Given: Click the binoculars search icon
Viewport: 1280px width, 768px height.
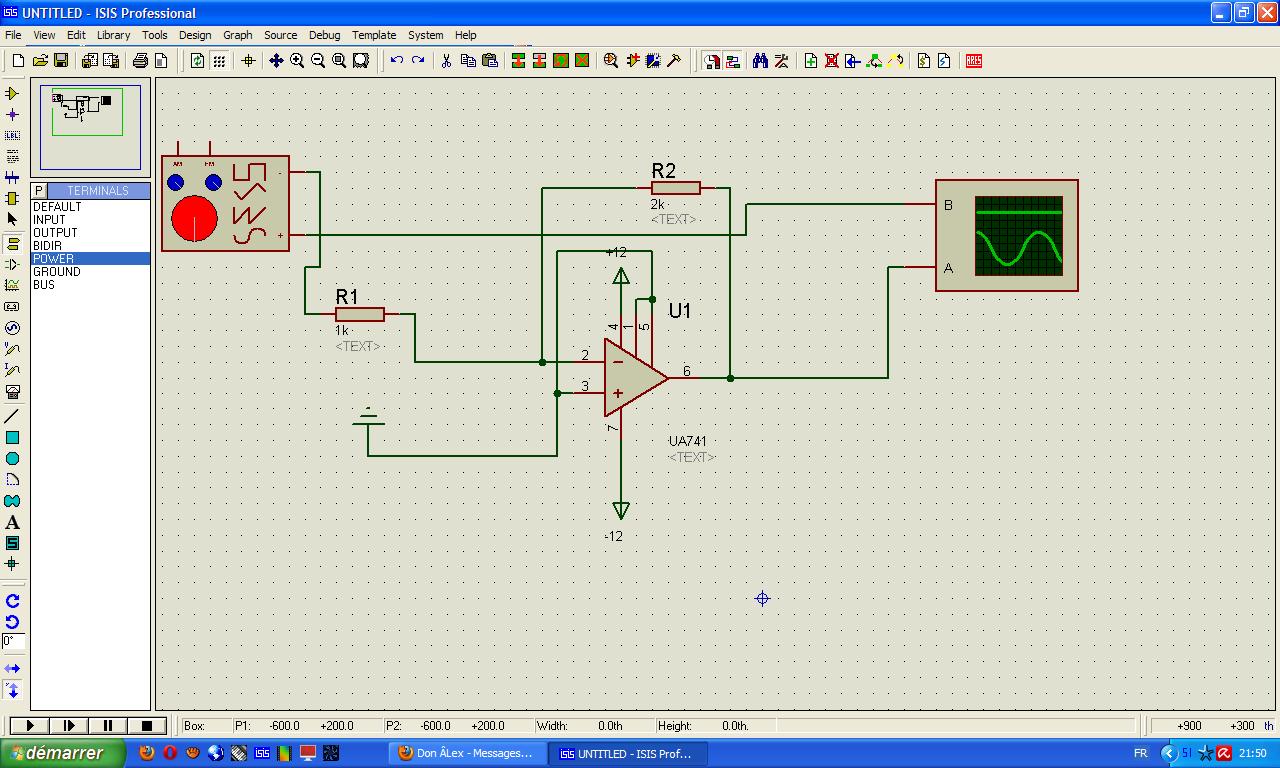Looking at the screenshot, I should (760, 61).
